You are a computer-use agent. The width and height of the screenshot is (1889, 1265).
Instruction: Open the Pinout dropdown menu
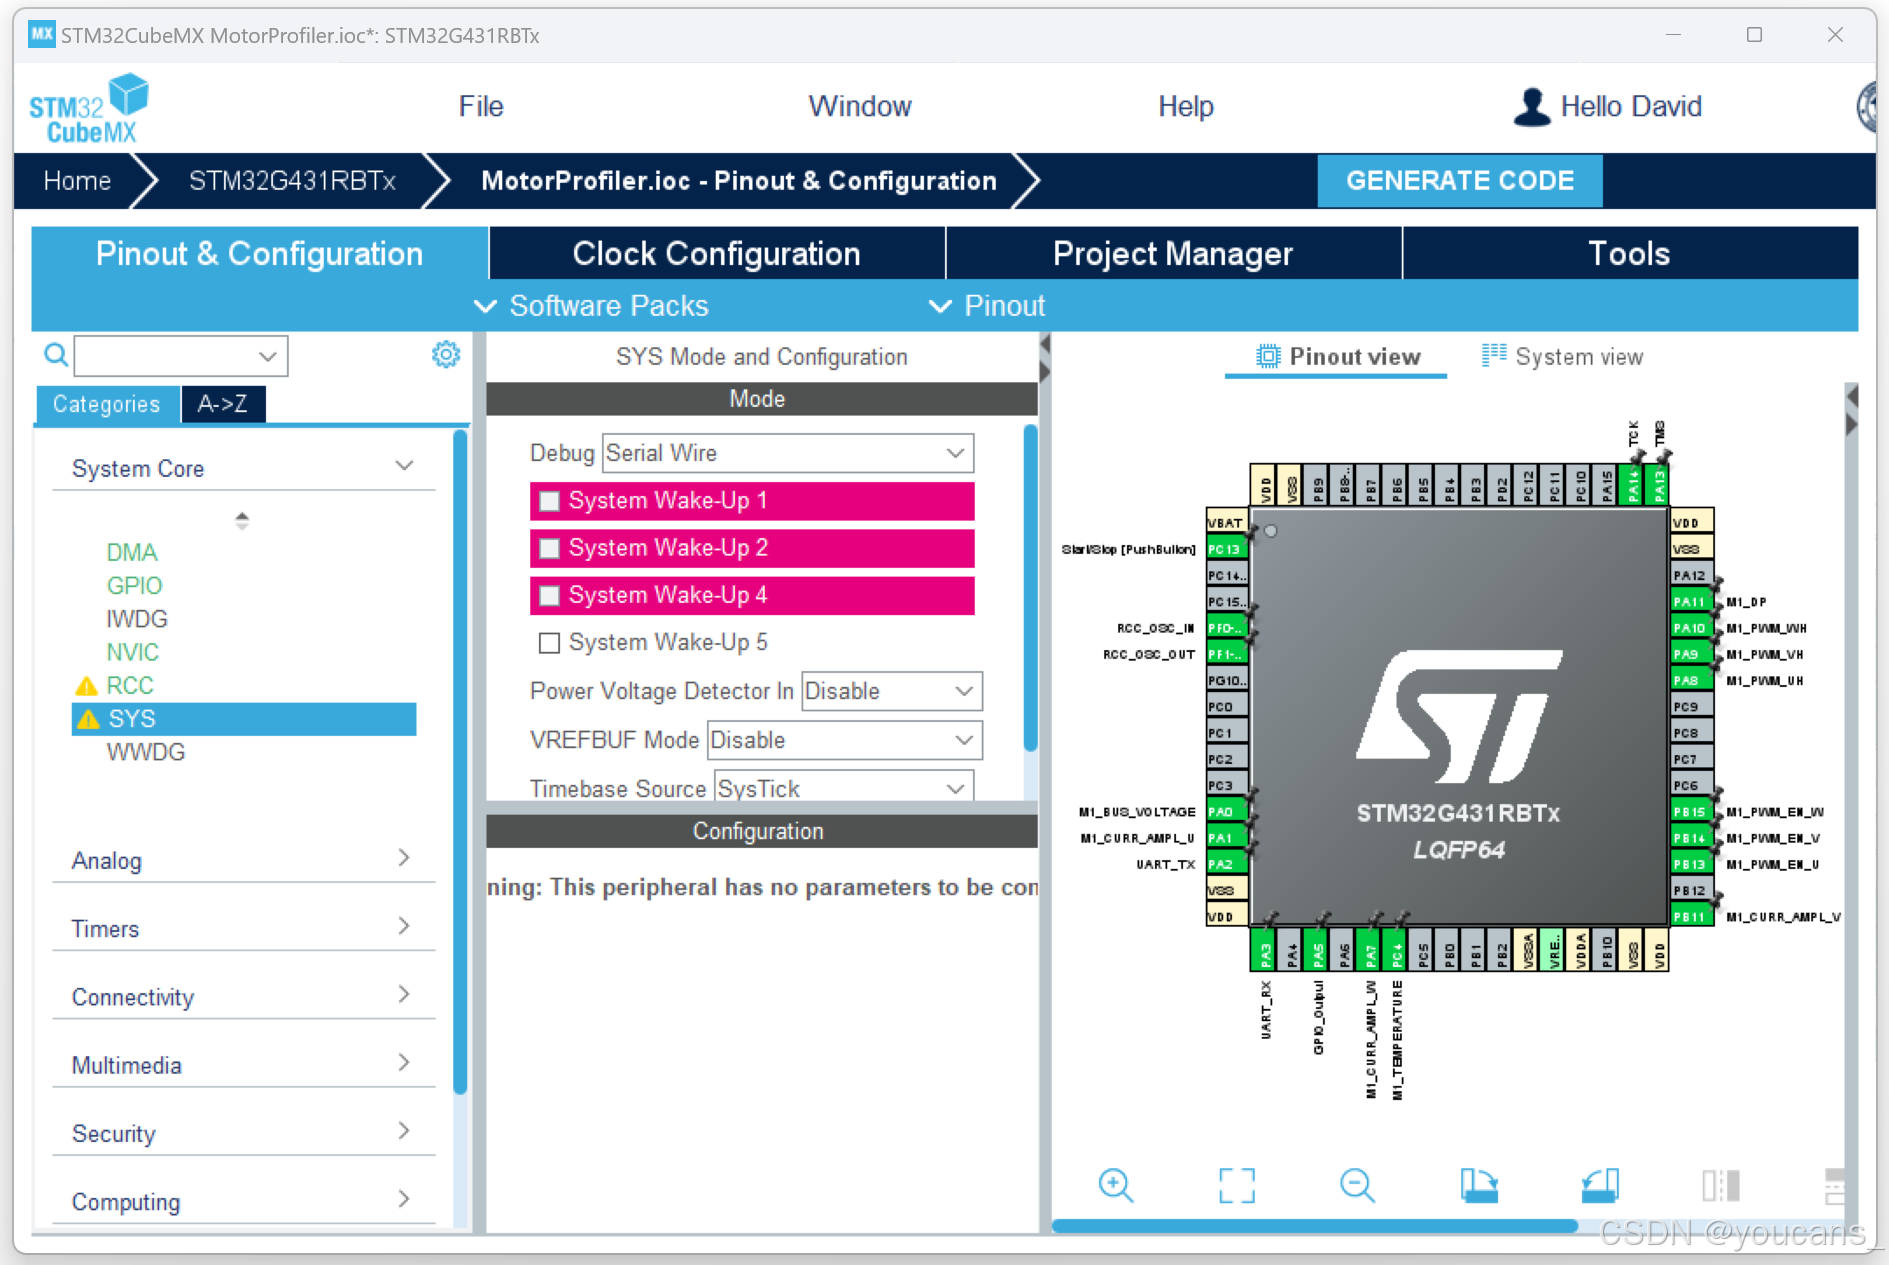[x=987, y=305]
